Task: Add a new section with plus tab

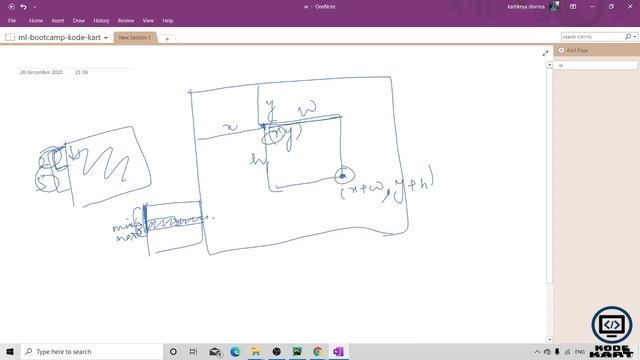Action: click(x=167, y=39)
